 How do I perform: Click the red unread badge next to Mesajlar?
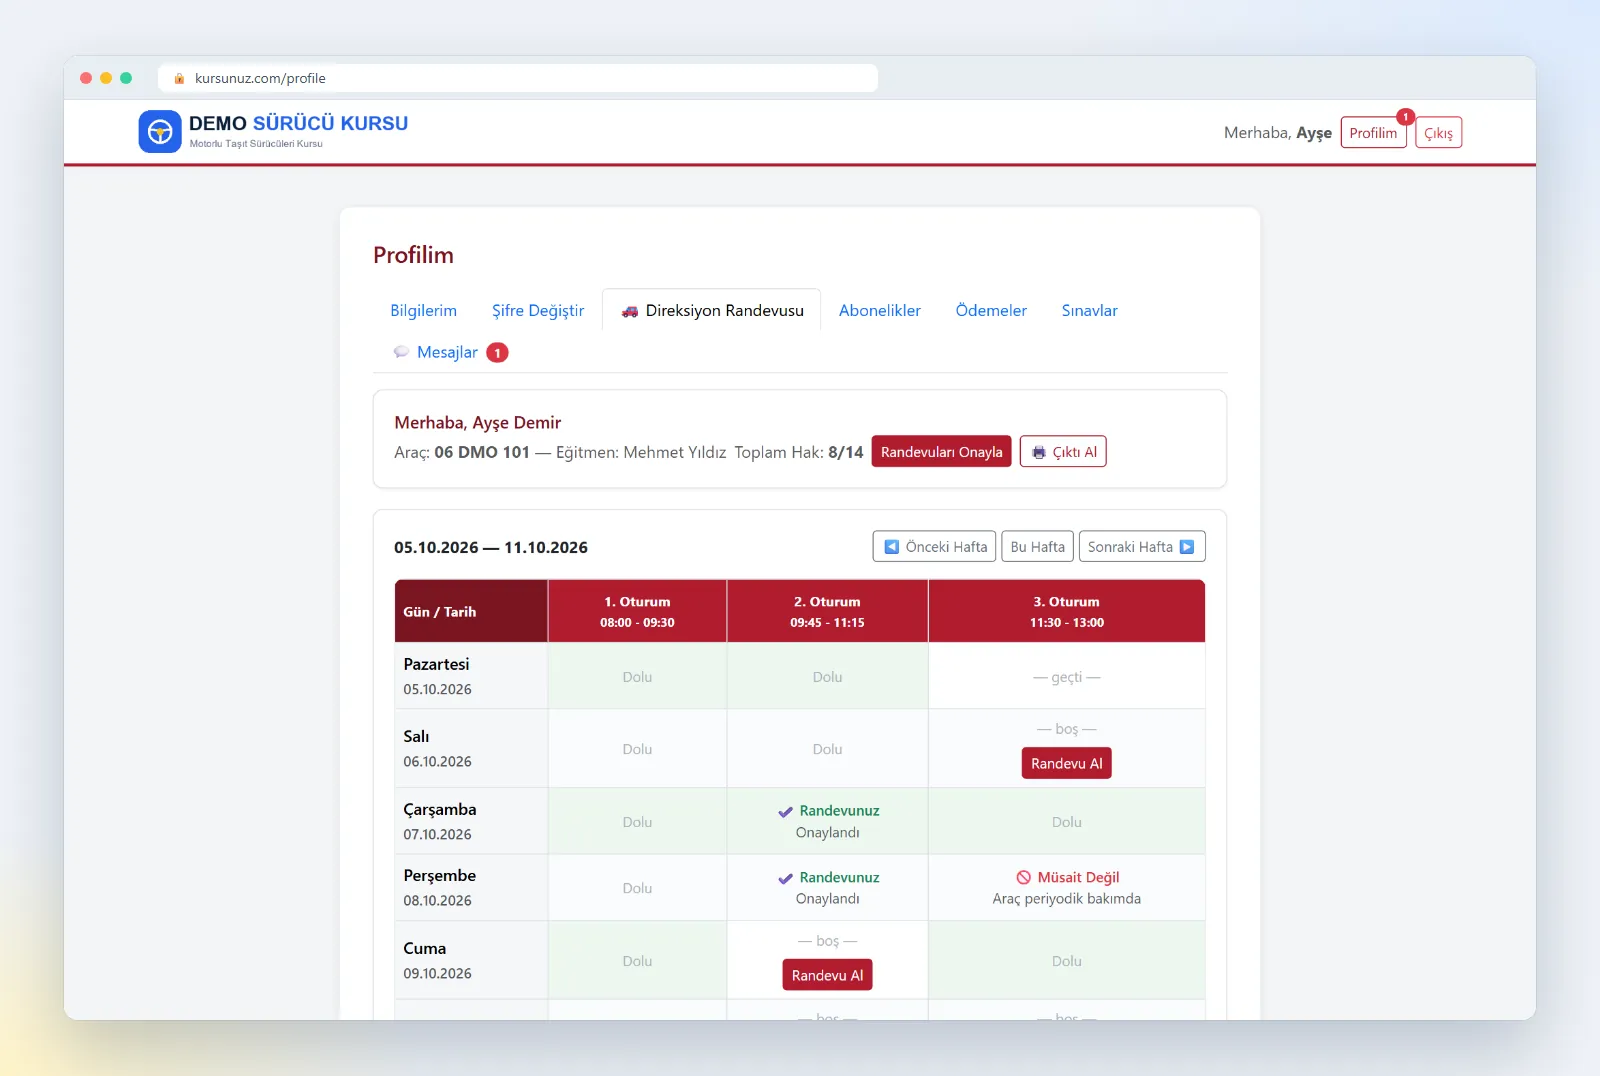click(x=497, y=353)
